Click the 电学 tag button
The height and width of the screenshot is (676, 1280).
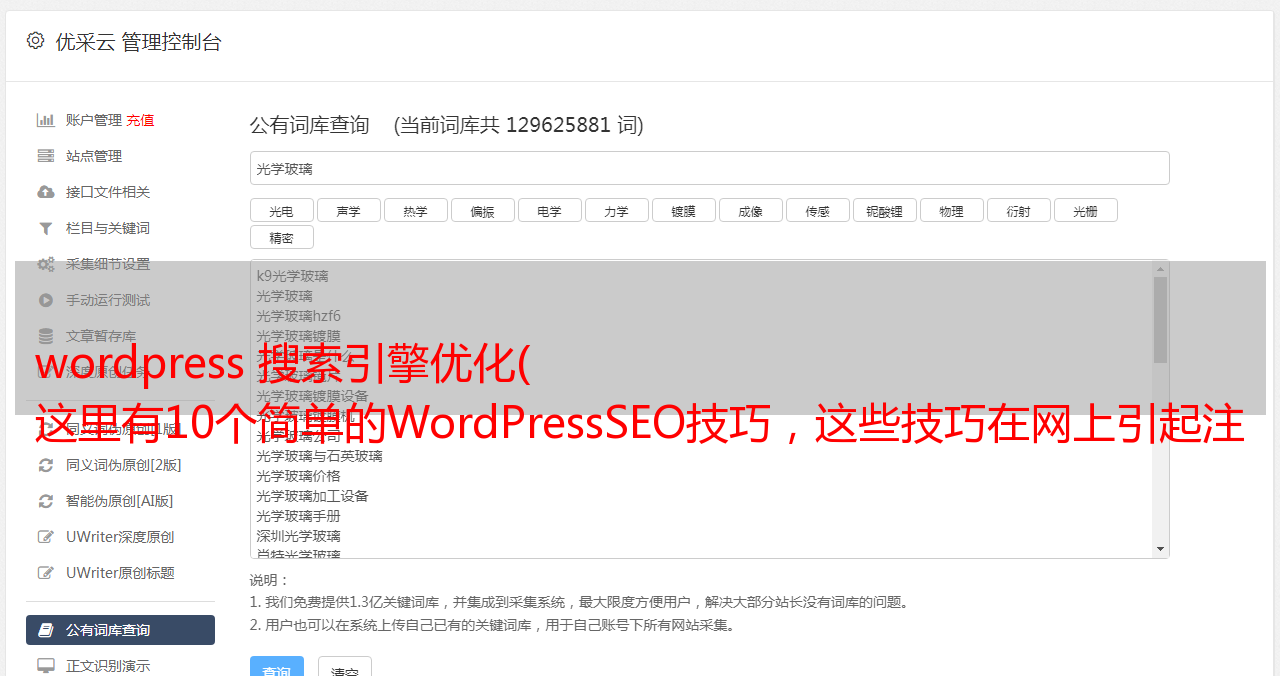pos(550,211)
